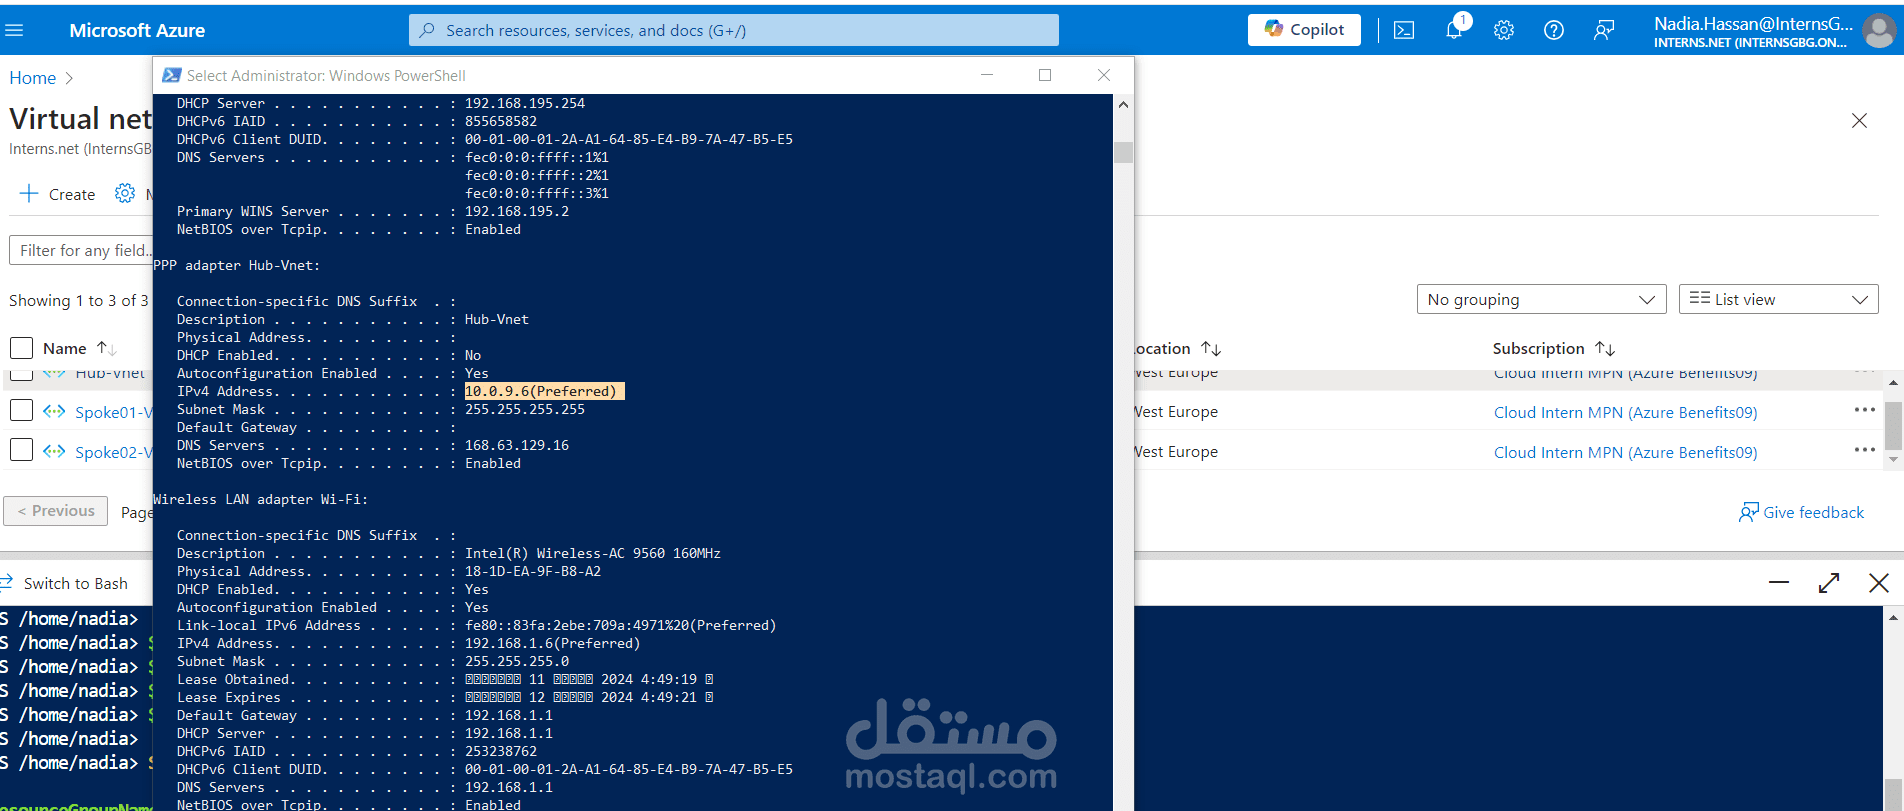
Task: Click the Microsoft Azure logo text
Action: [x=137, y=30]
